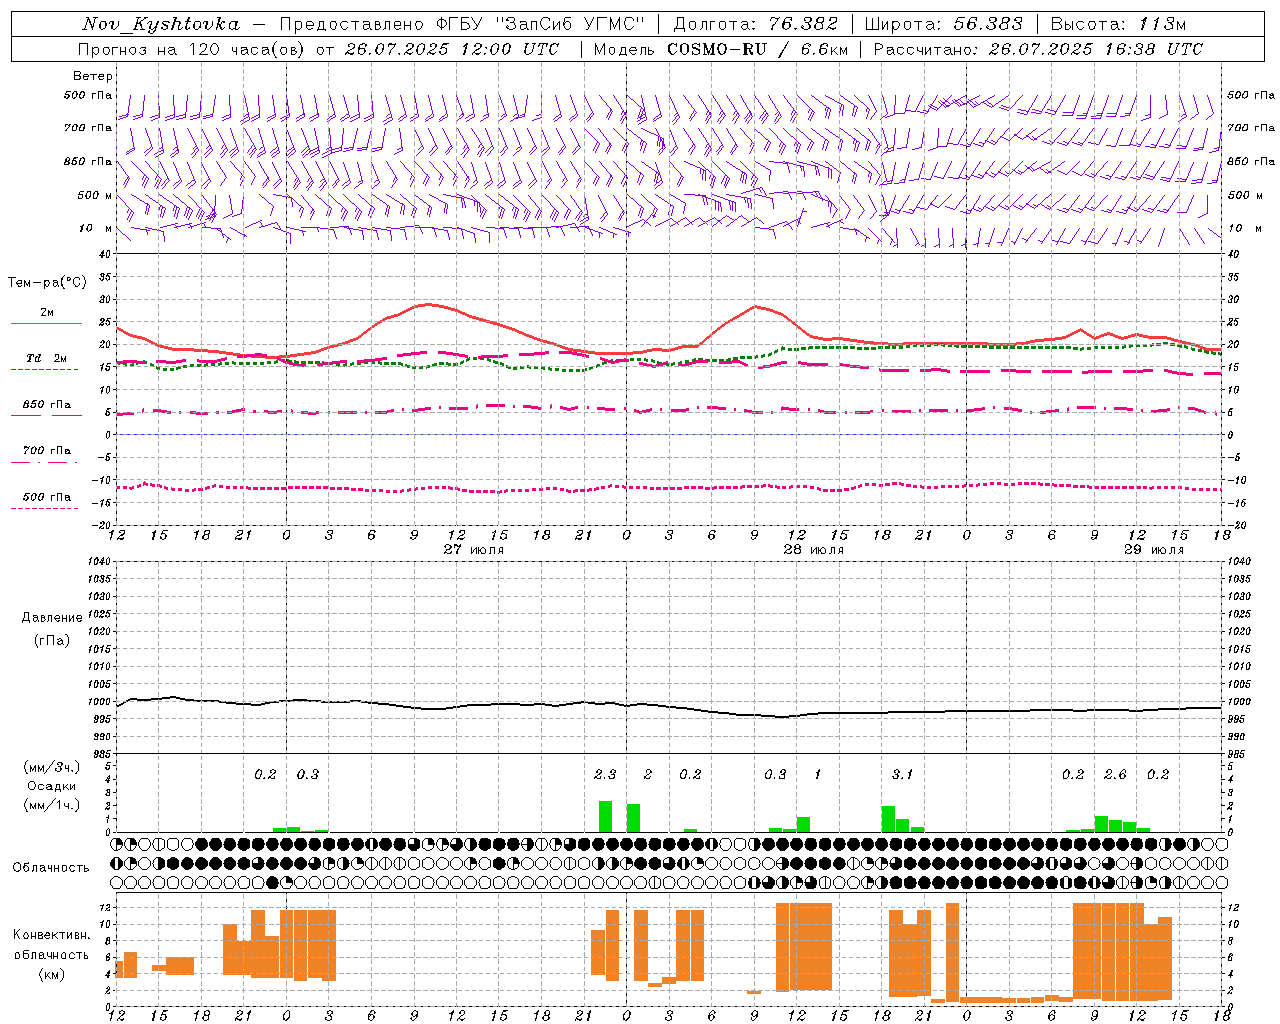Viewport: 1280px width, 1024px height.
Task: Click the (гПа) unit under Давление
Action: tap(52, 640)
